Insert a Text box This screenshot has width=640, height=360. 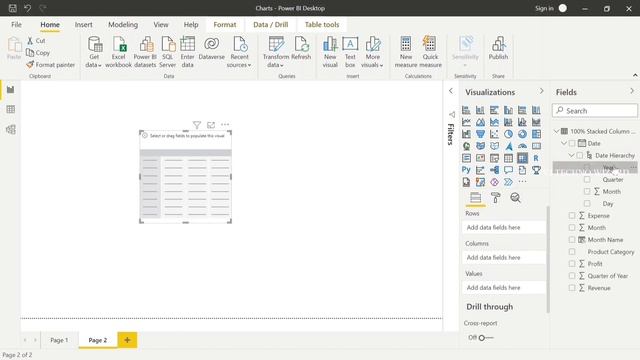pos(350,52)
